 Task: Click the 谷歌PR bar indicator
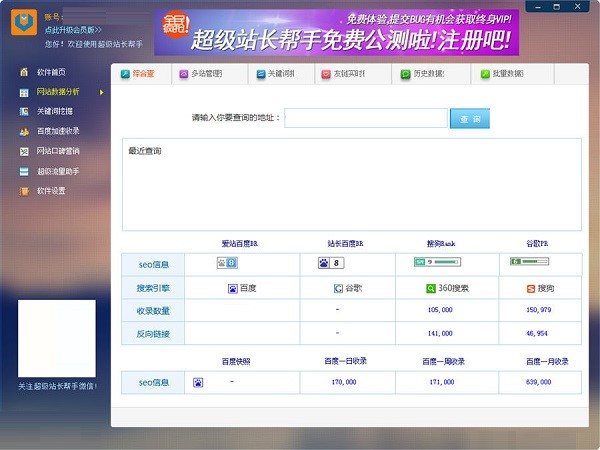coord(530,261)
